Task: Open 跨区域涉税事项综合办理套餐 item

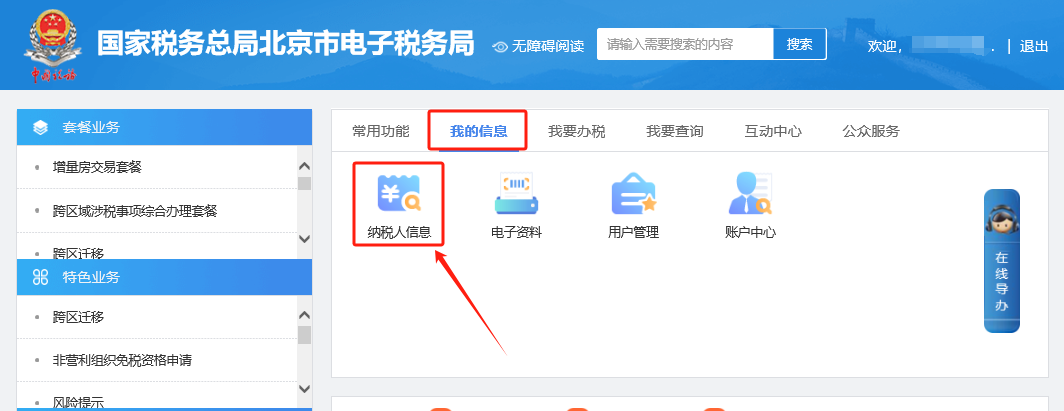Action: click(x=135, y=211)
